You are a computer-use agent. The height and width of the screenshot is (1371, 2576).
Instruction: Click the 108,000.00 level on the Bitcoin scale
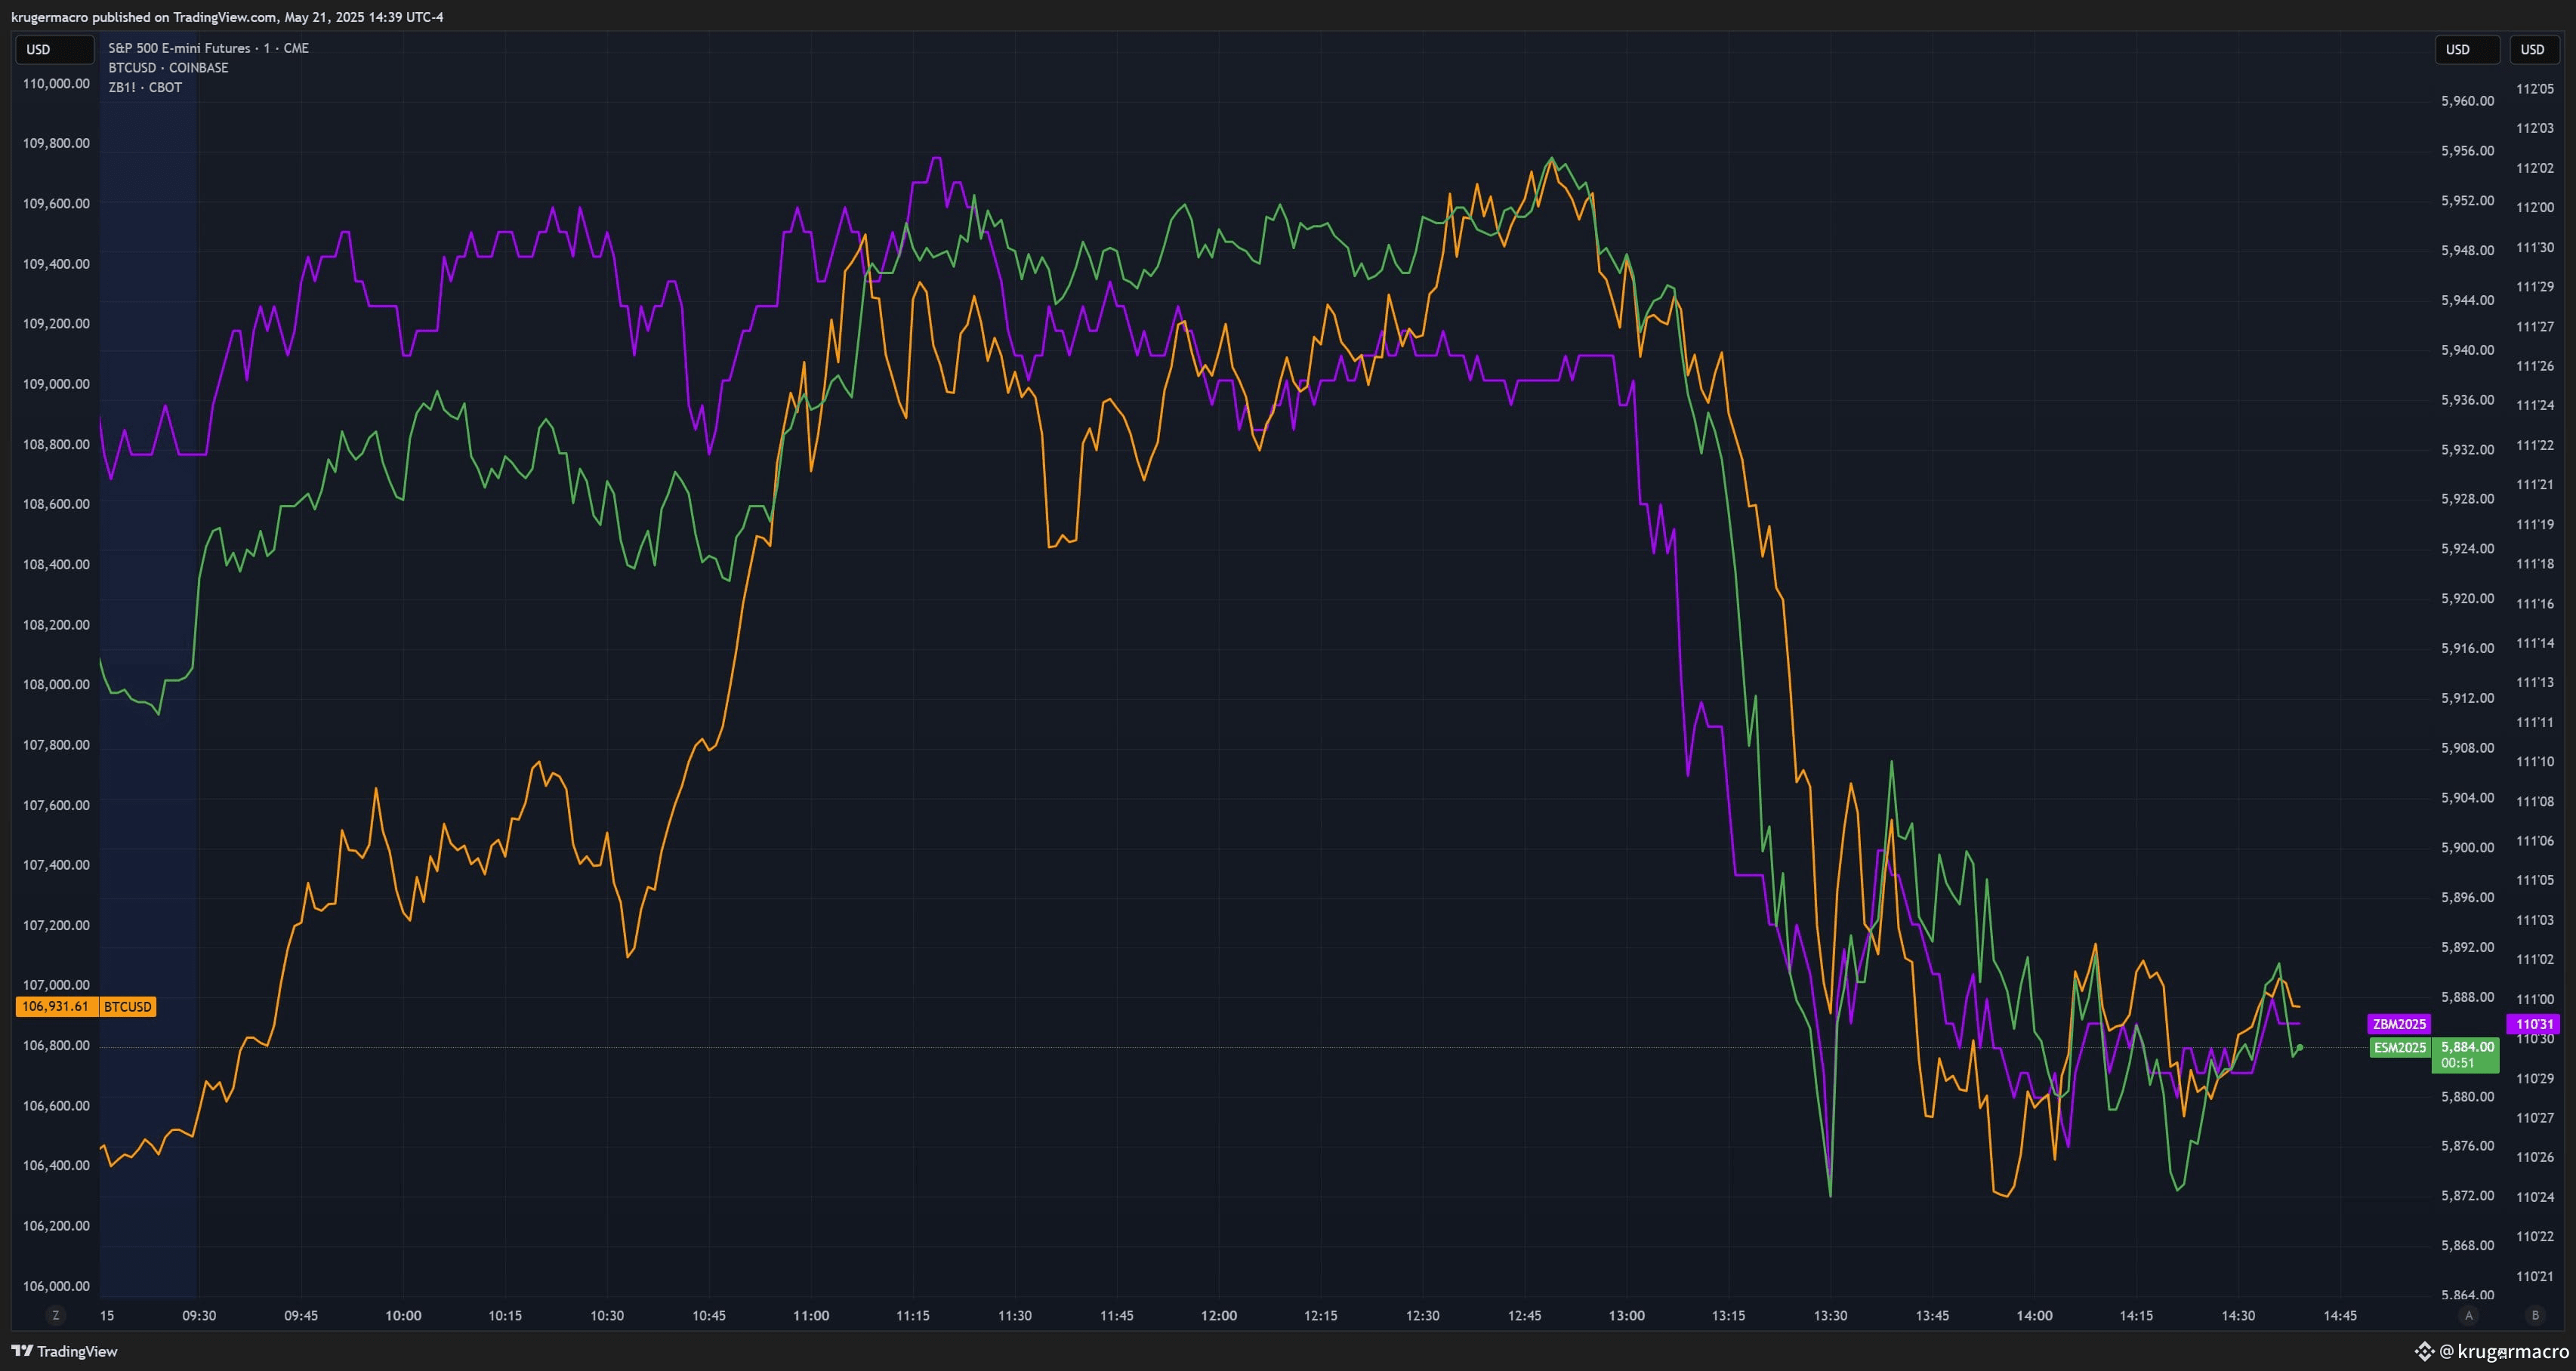coord(56,685)
